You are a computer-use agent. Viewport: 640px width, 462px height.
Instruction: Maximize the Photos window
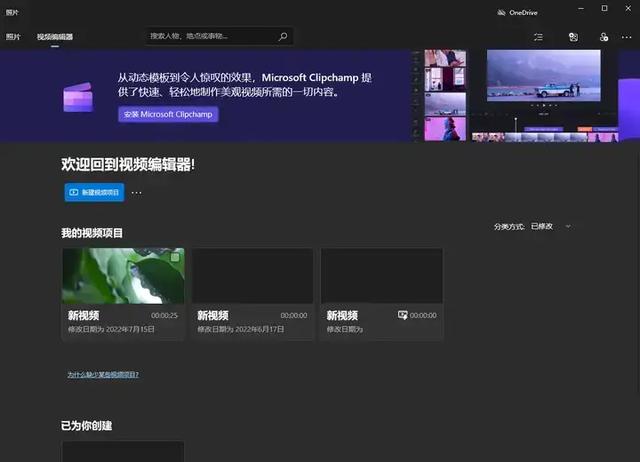click(x=604, y=9)
